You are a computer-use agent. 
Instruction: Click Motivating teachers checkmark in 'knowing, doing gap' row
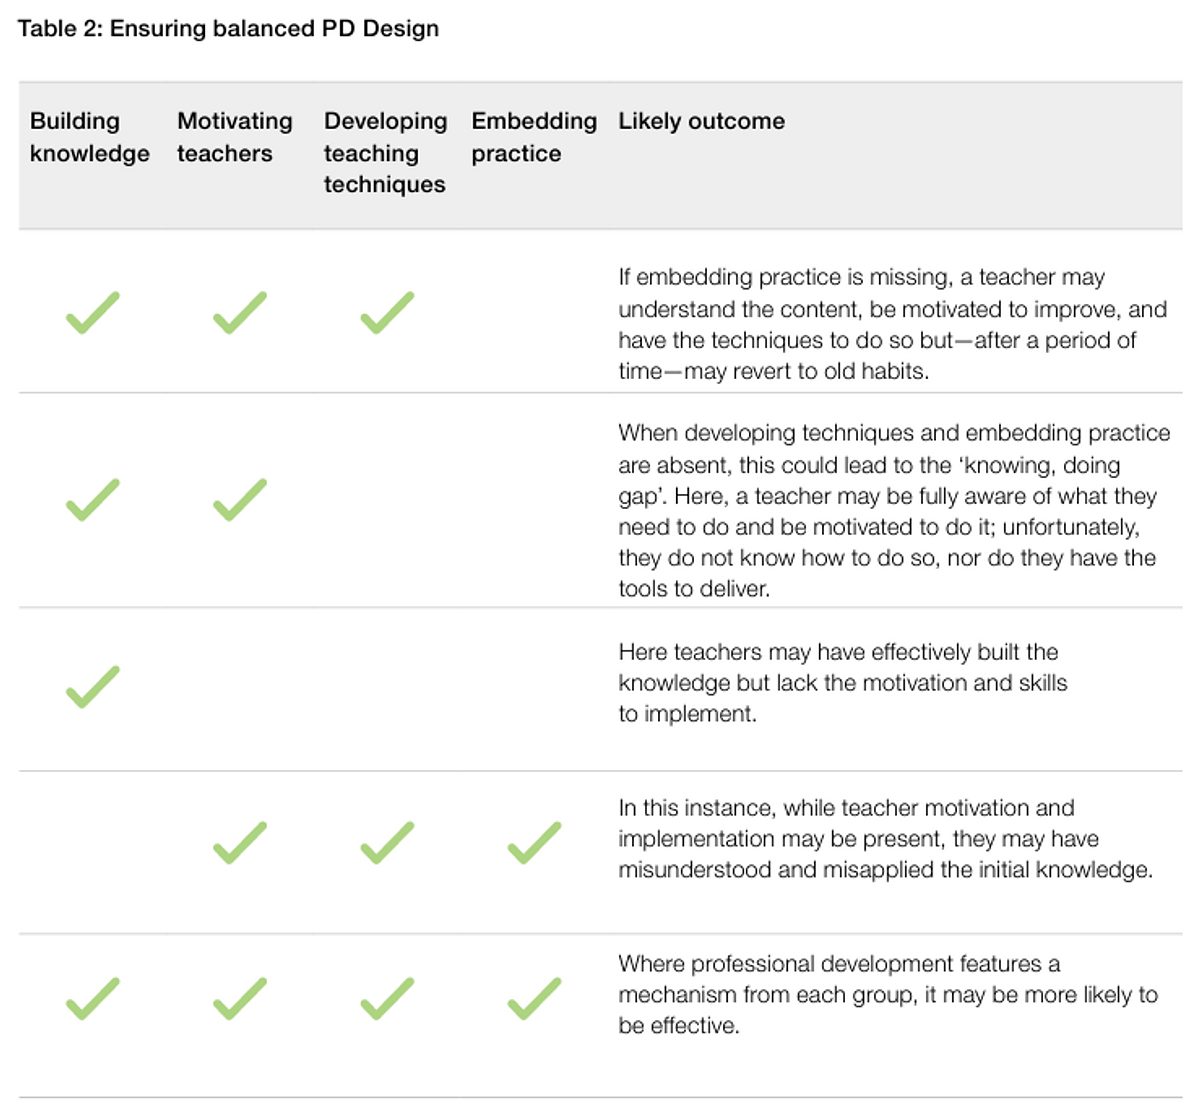pyautogui.click(x=240, y=500)
